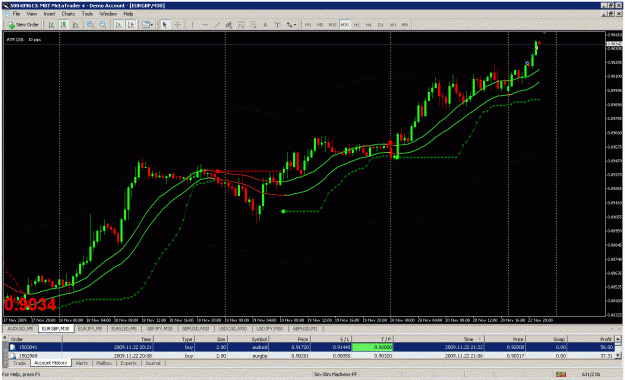The width and height of the screenshot is (625, 380).
Task: Toggle chart auto scroll
Action: [x=118, y=25]
